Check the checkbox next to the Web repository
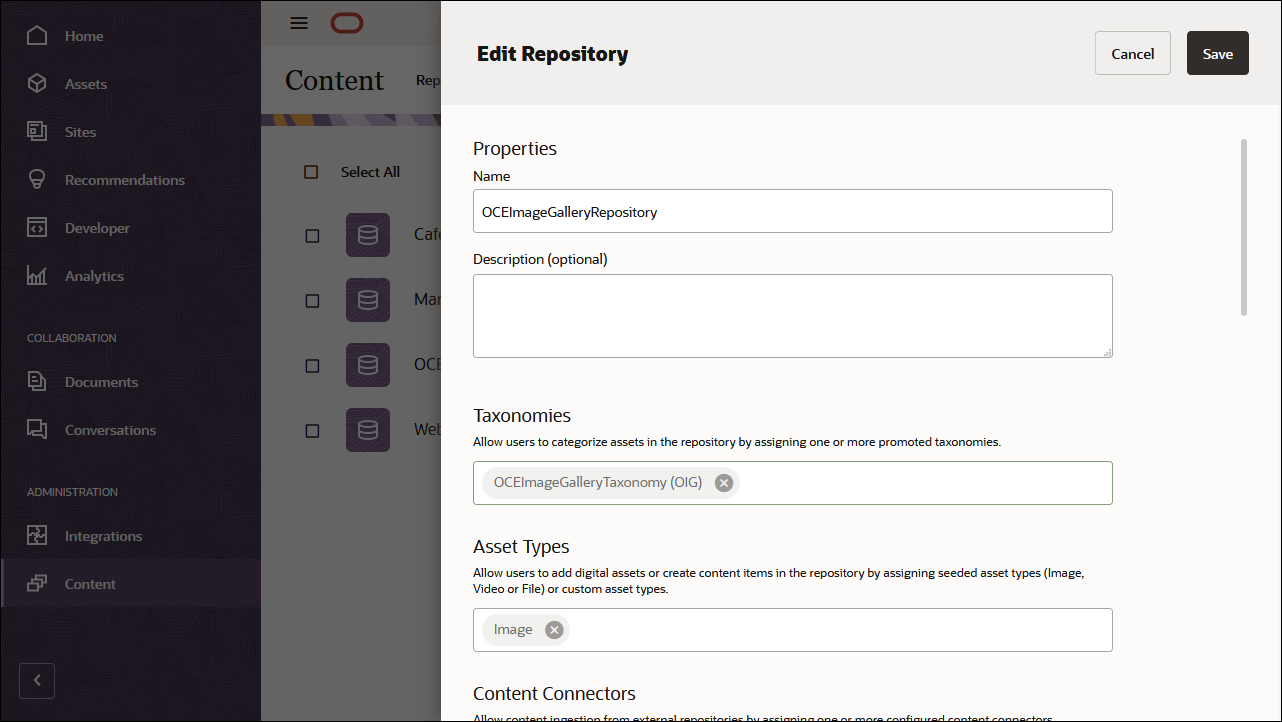 (x=311, y=429)
